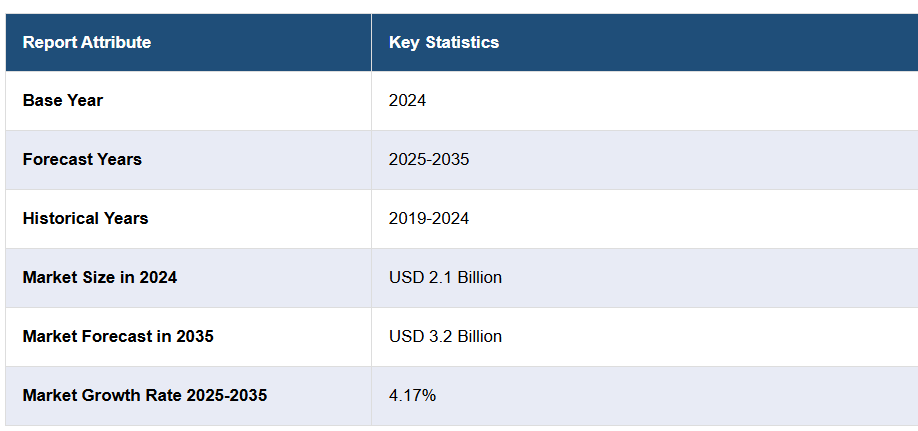This screenshot has width=918, height=431.
Task: Click the 2025-2035 forecast years value
Action: click(x=429, y=159)
